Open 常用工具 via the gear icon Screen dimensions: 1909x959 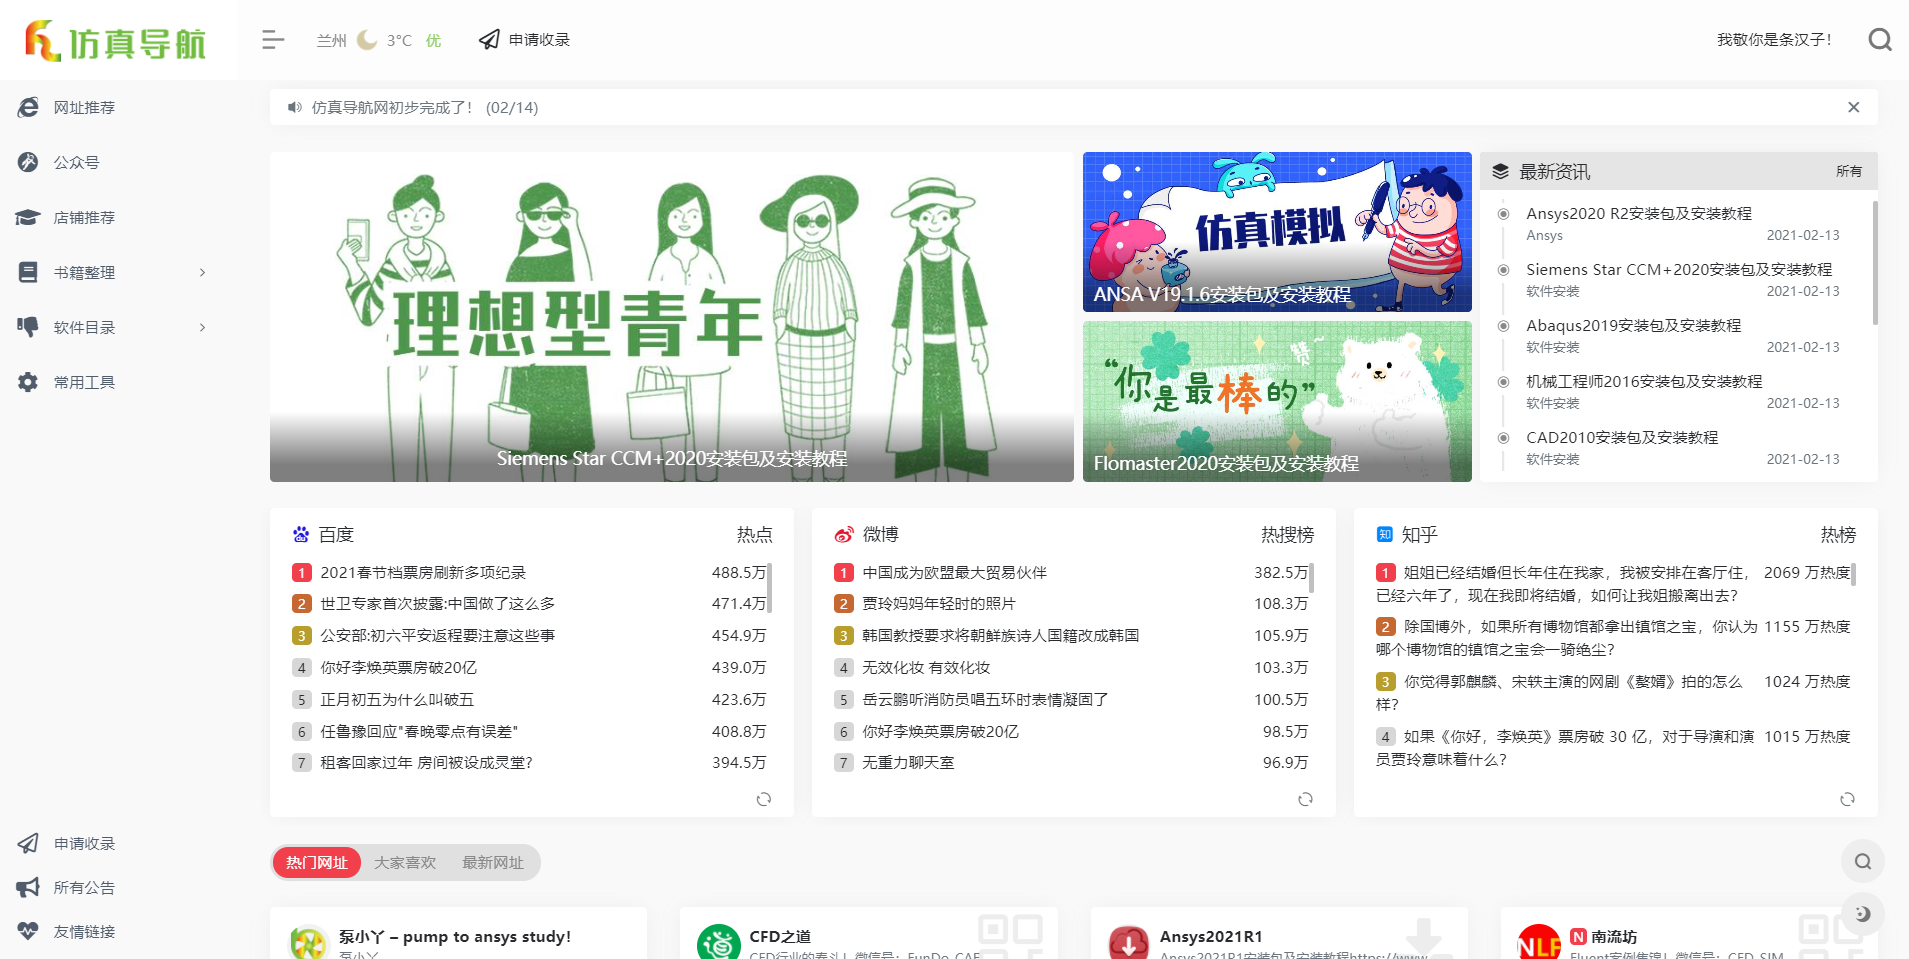click(27, 382)
